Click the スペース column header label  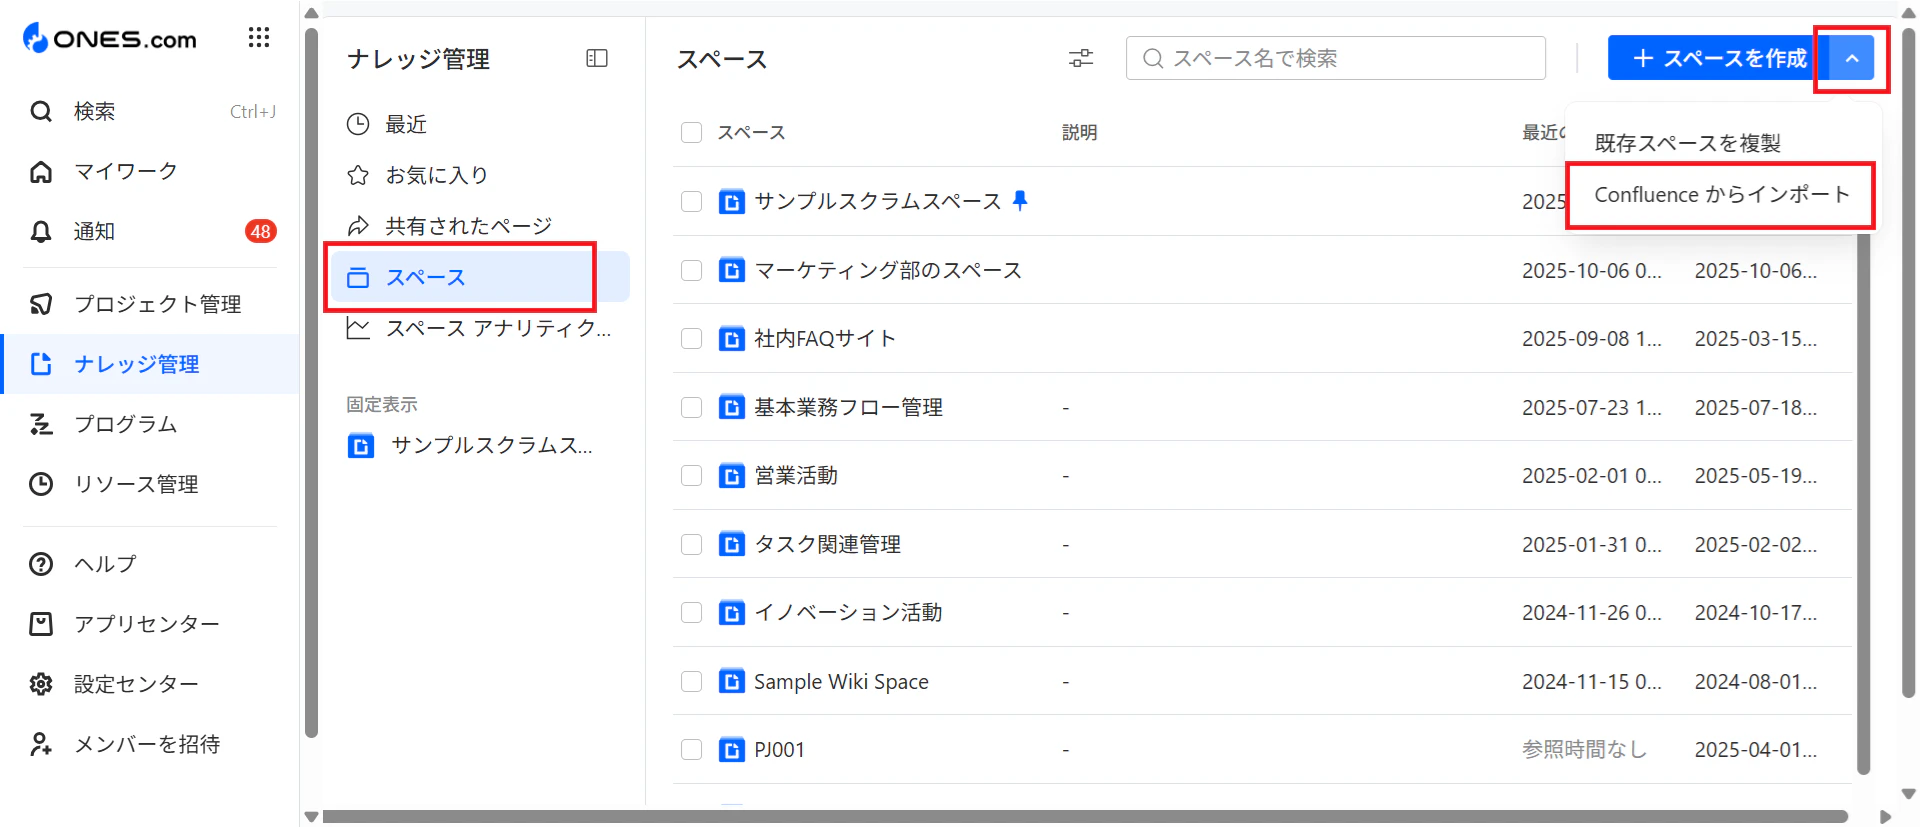pos(751,132)
